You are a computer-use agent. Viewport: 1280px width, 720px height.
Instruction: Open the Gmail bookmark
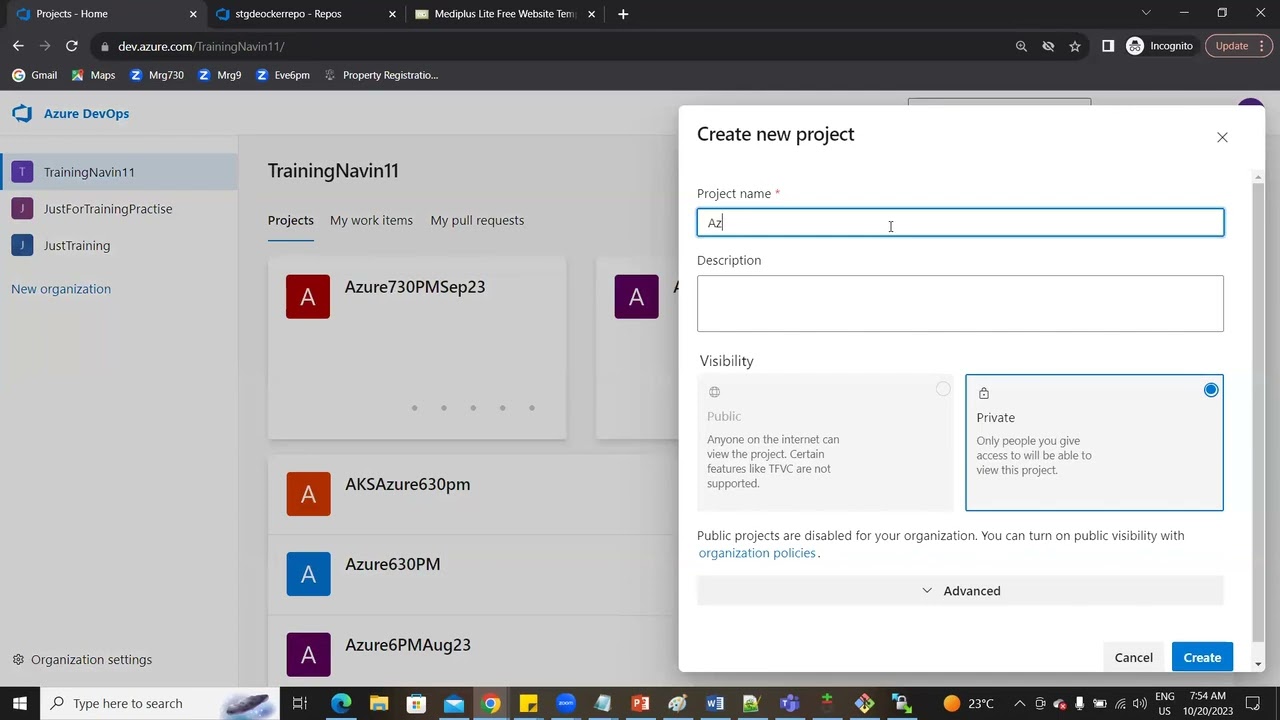34,75
